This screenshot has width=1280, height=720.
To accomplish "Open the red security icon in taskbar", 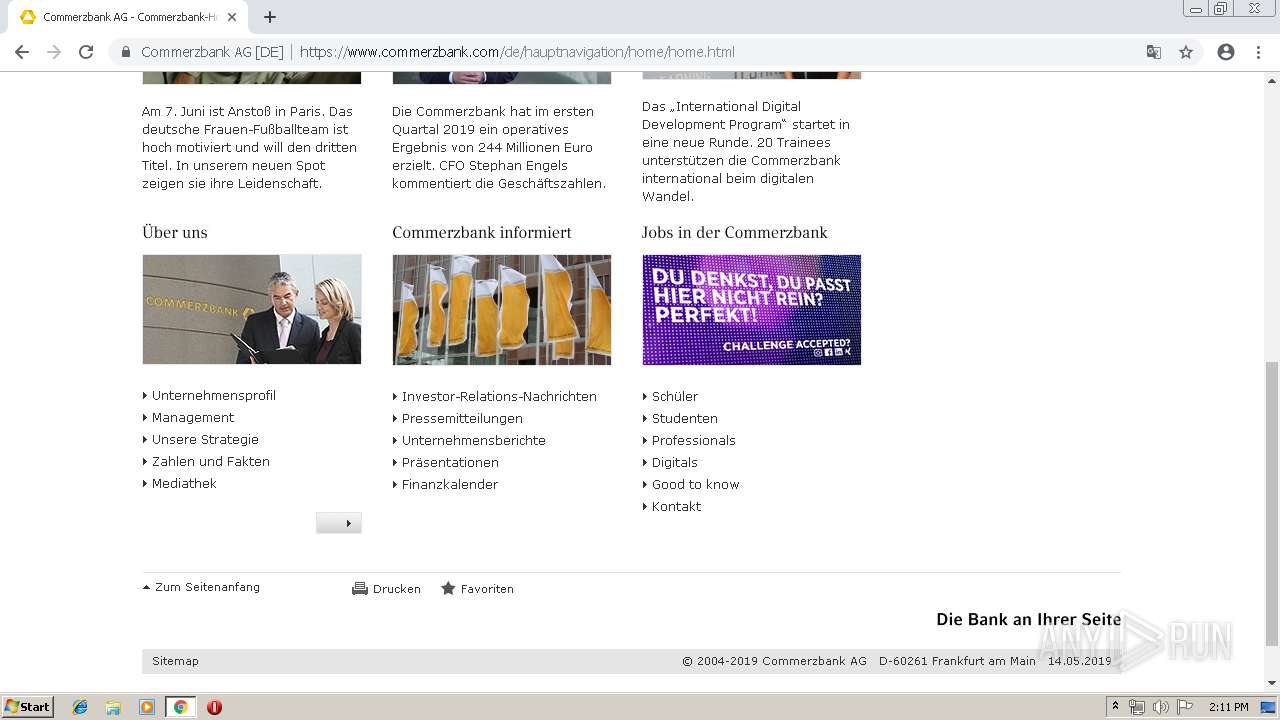I will coord(214,707).
